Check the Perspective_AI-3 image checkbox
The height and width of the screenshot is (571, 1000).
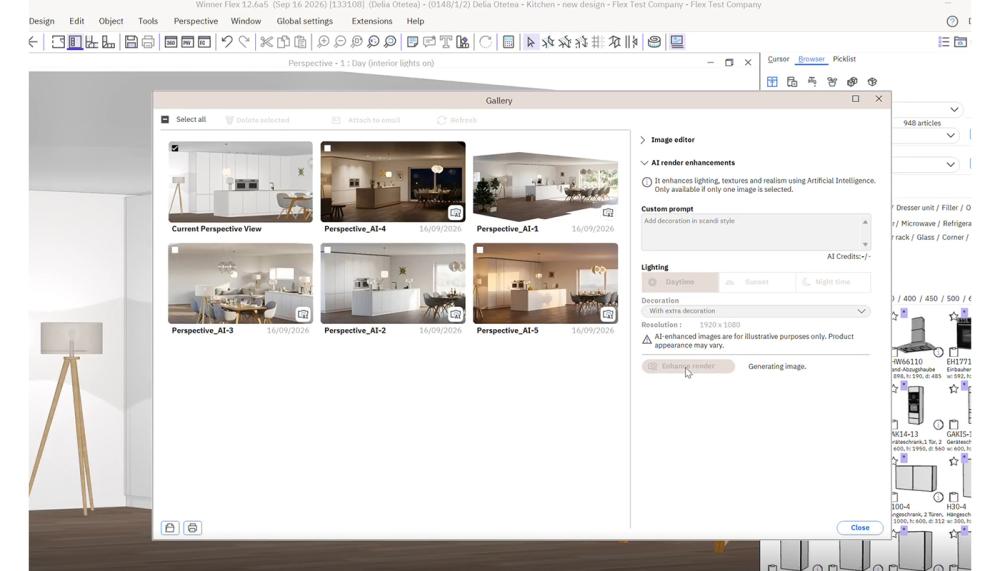click(x=175, y=250)
